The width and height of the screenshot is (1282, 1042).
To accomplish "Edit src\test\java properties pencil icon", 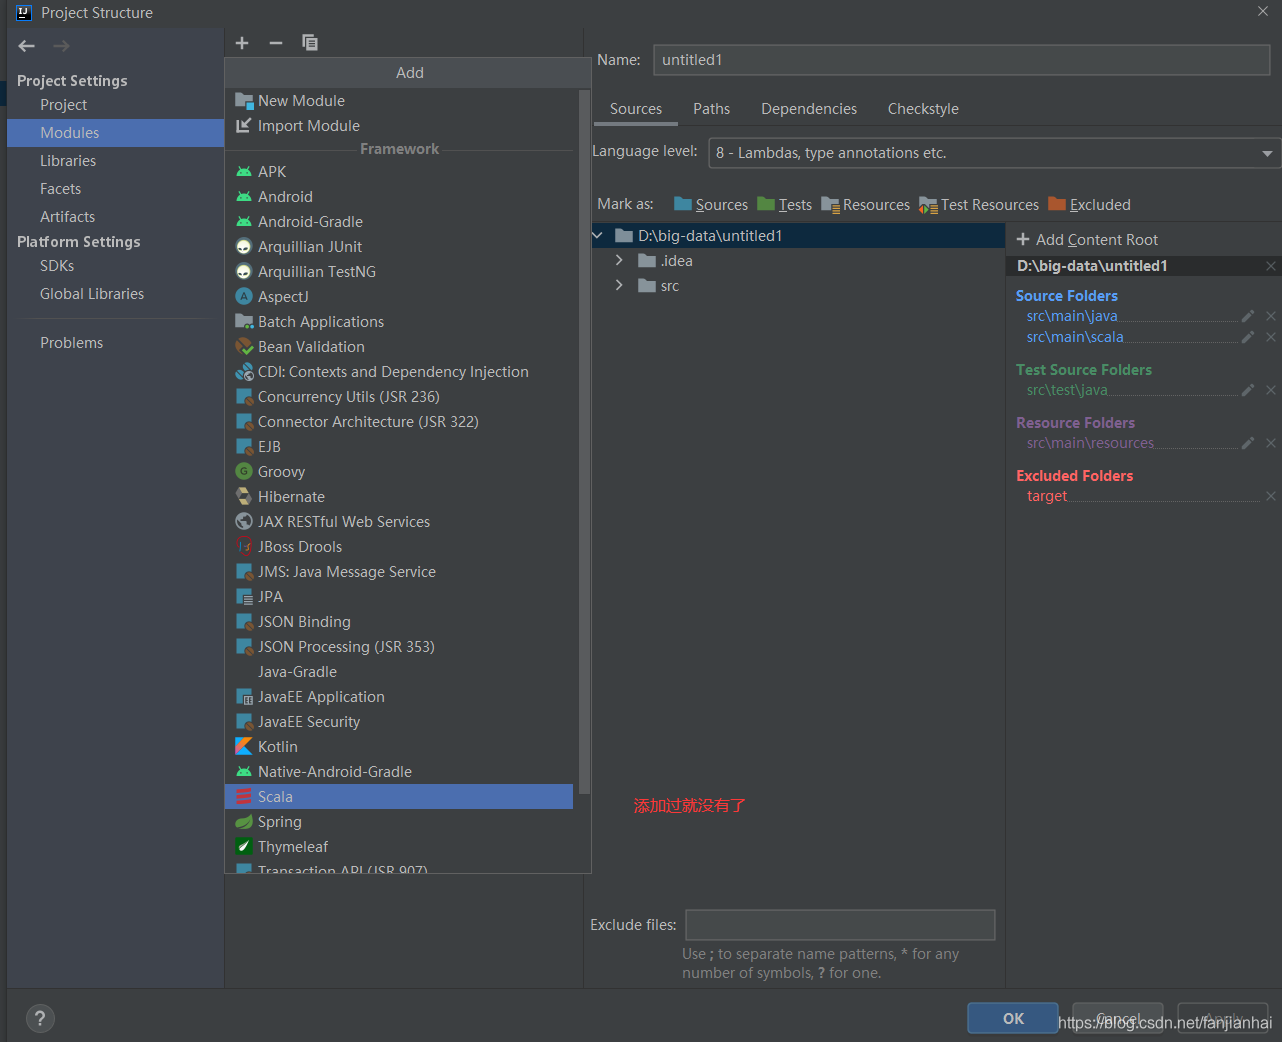I will click(x=1248, y=390).
